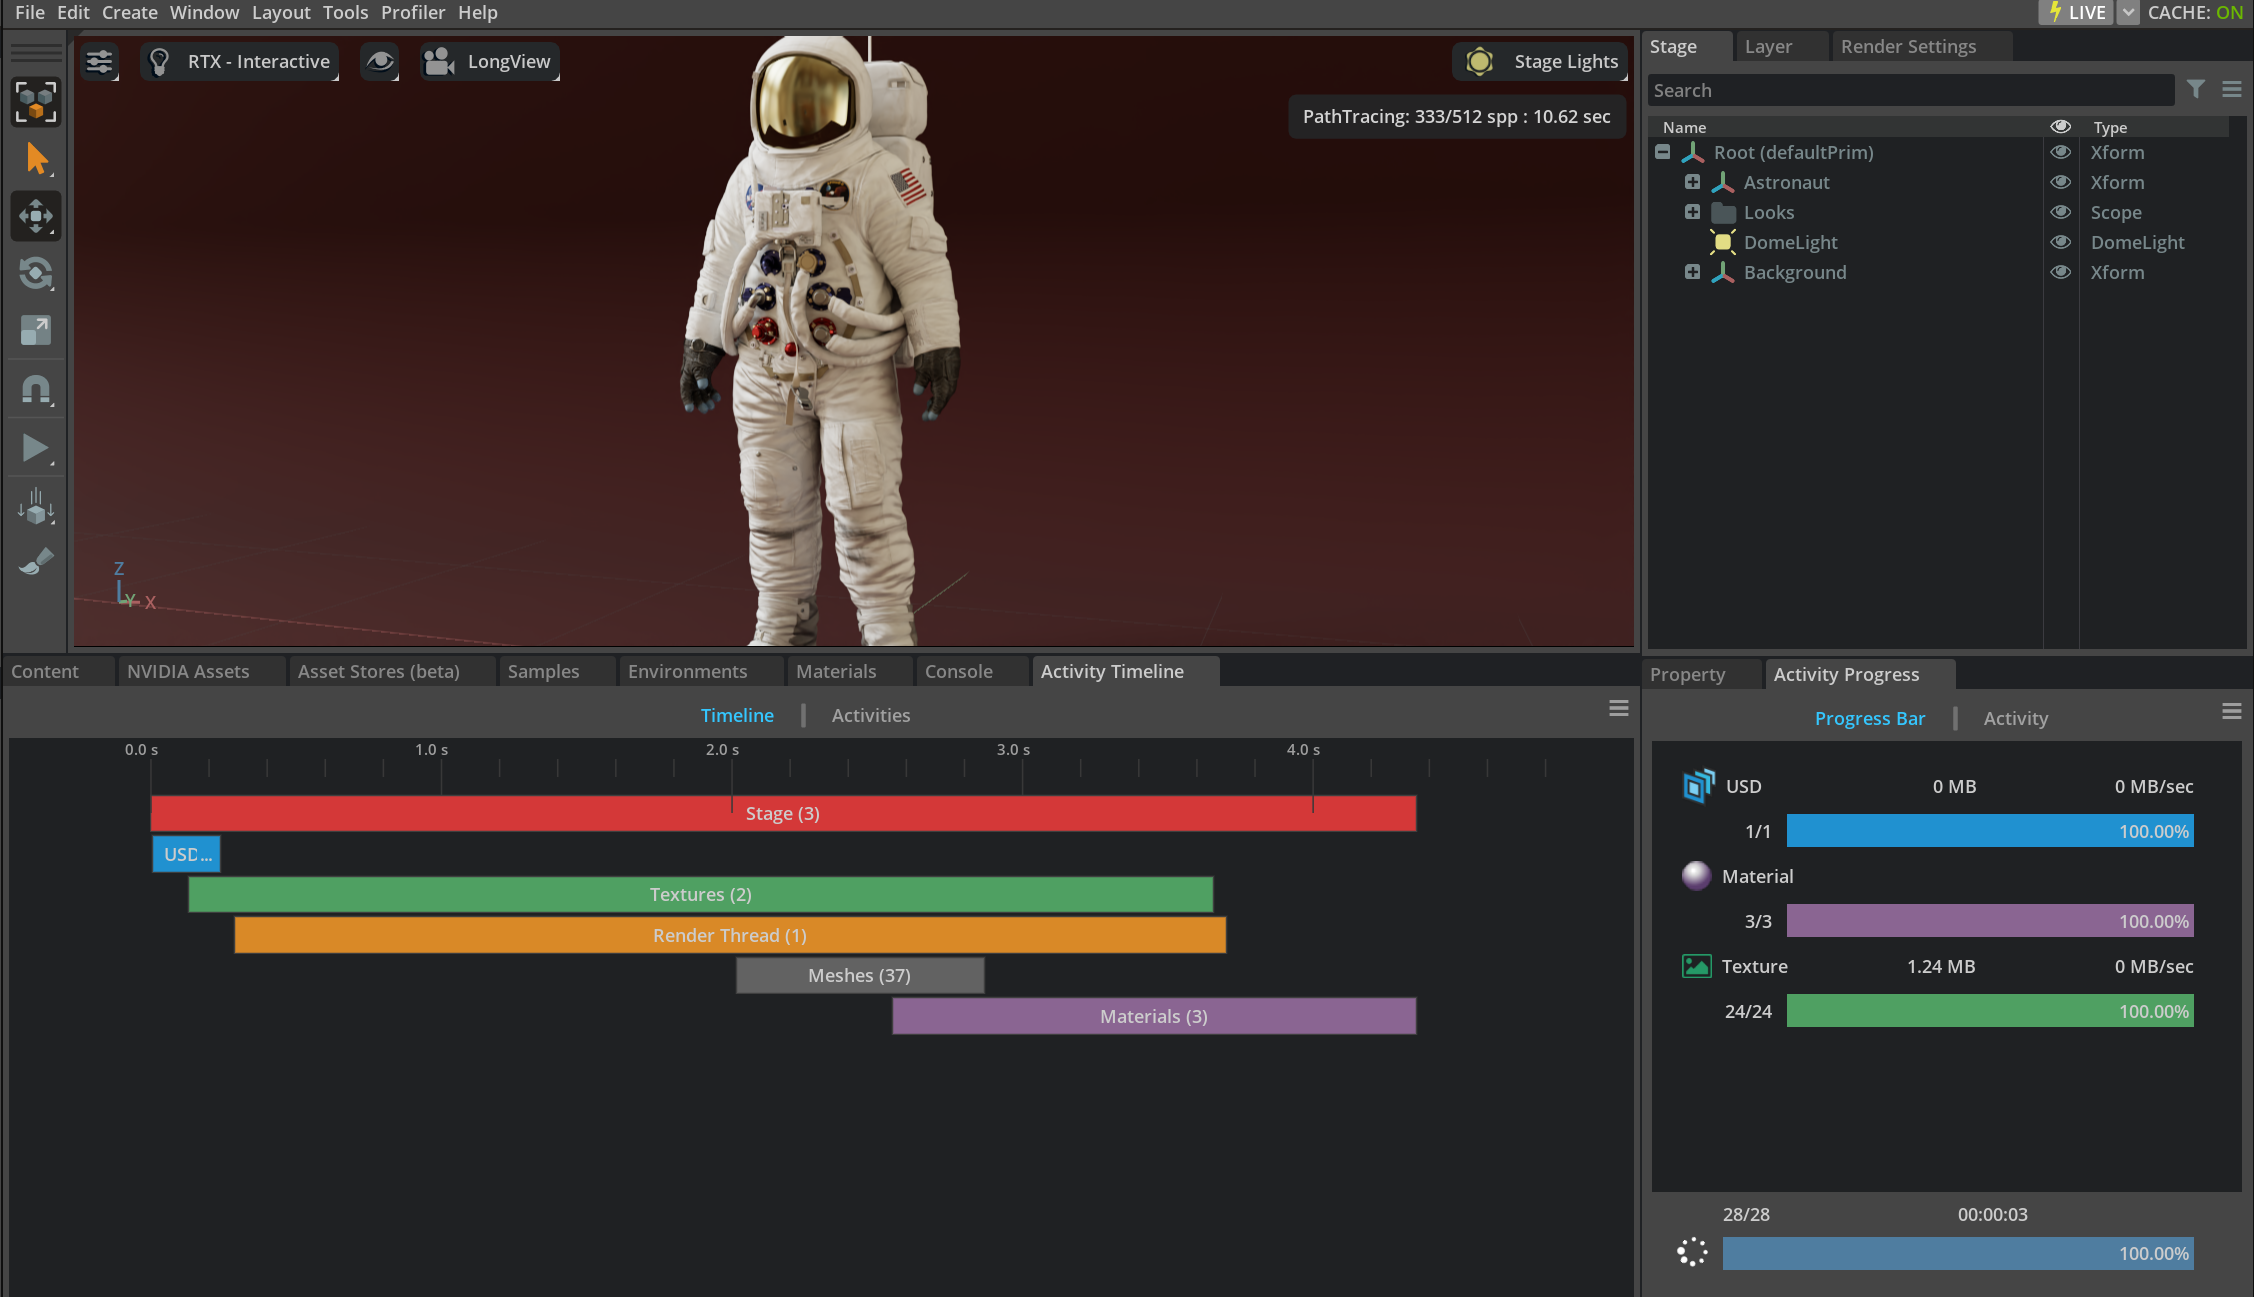Toggle the Snap magnet tool
Image resolution: width=2254 pixels, height=1297 pixels.
pos(36,389)
